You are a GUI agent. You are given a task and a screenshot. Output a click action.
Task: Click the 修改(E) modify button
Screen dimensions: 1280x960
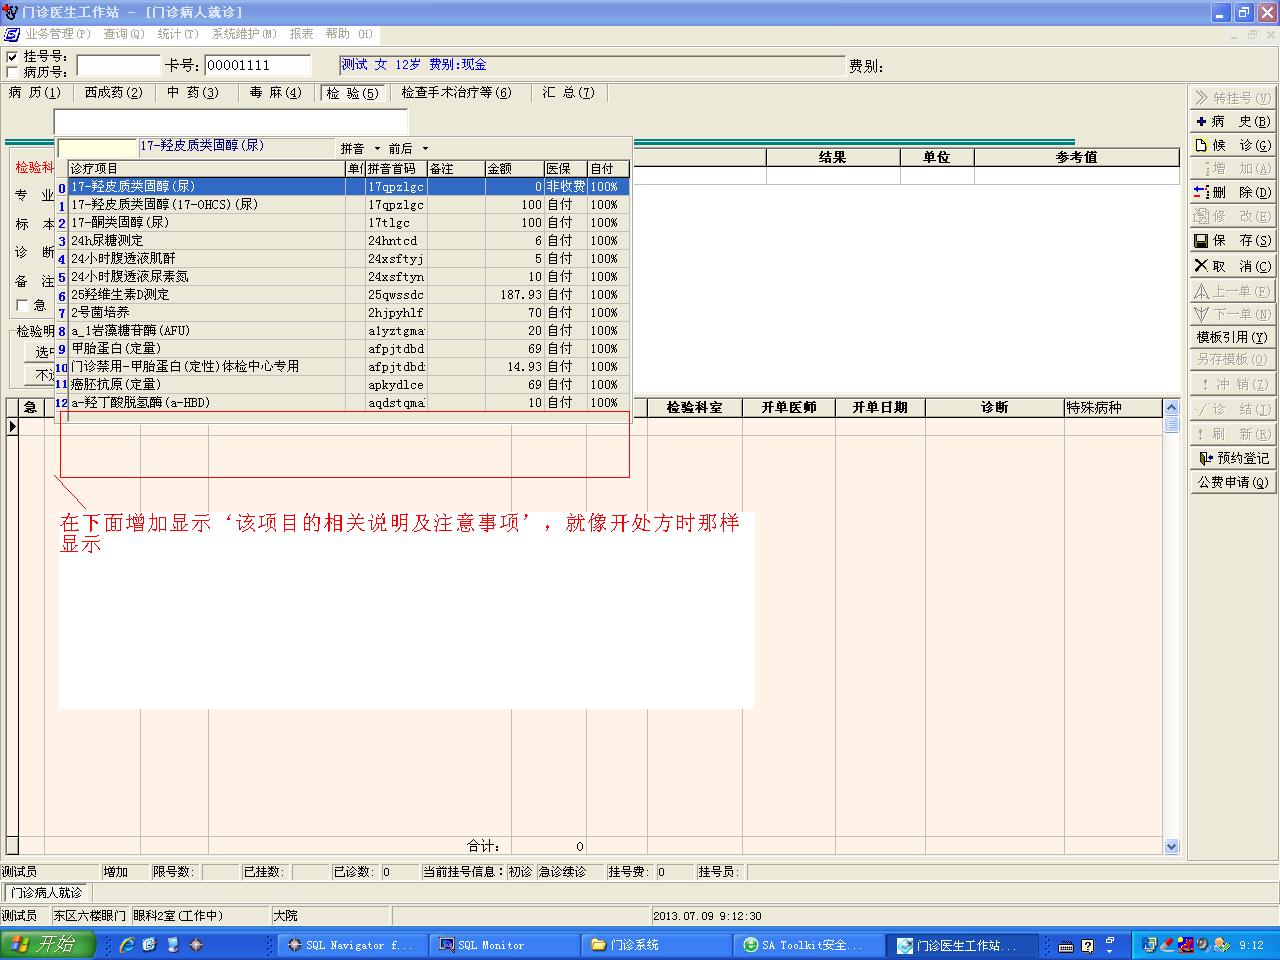[x=1232, y=216]
